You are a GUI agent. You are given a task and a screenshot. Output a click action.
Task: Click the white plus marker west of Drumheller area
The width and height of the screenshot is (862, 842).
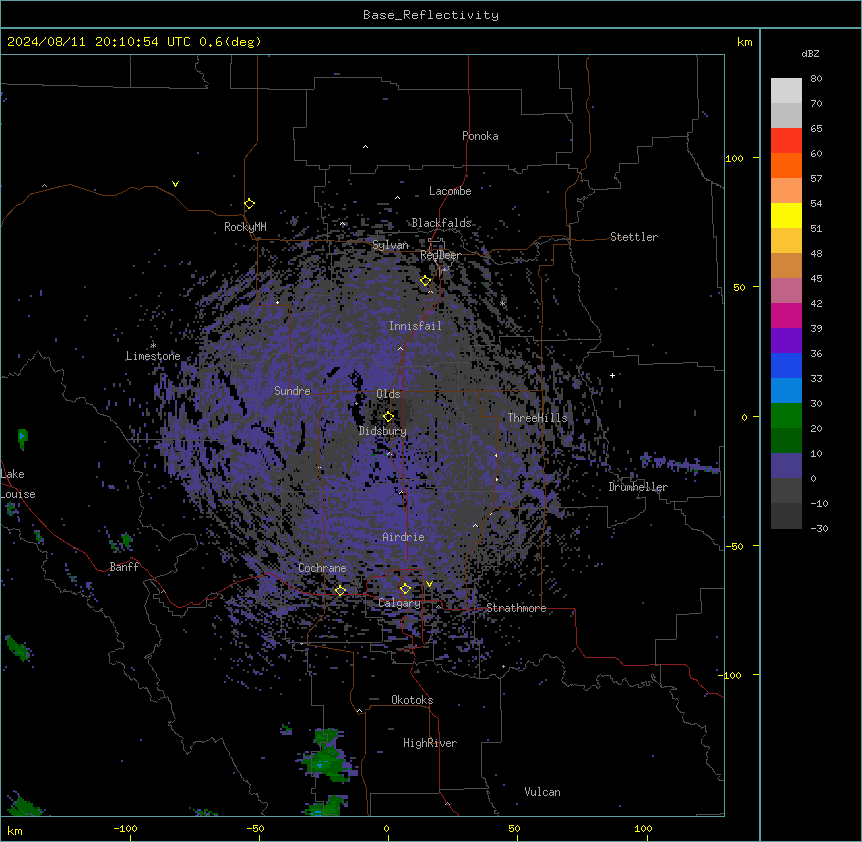612,375
